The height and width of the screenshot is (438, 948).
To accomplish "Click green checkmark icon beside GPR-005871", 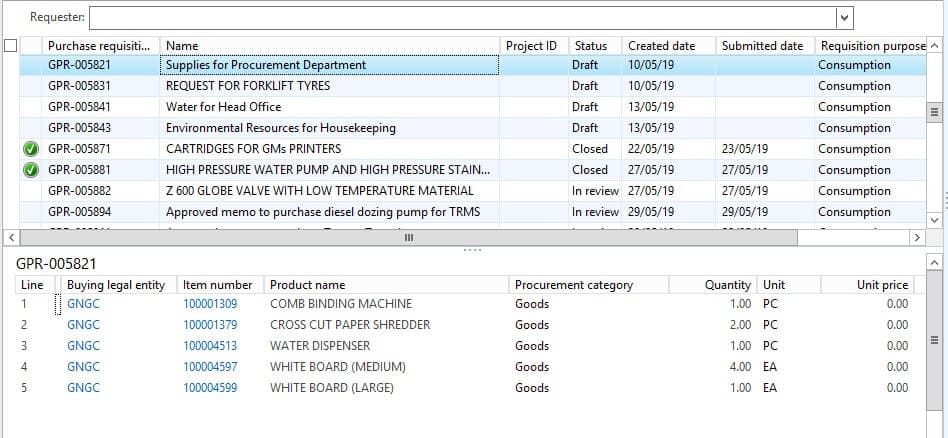I will point(31,149).
